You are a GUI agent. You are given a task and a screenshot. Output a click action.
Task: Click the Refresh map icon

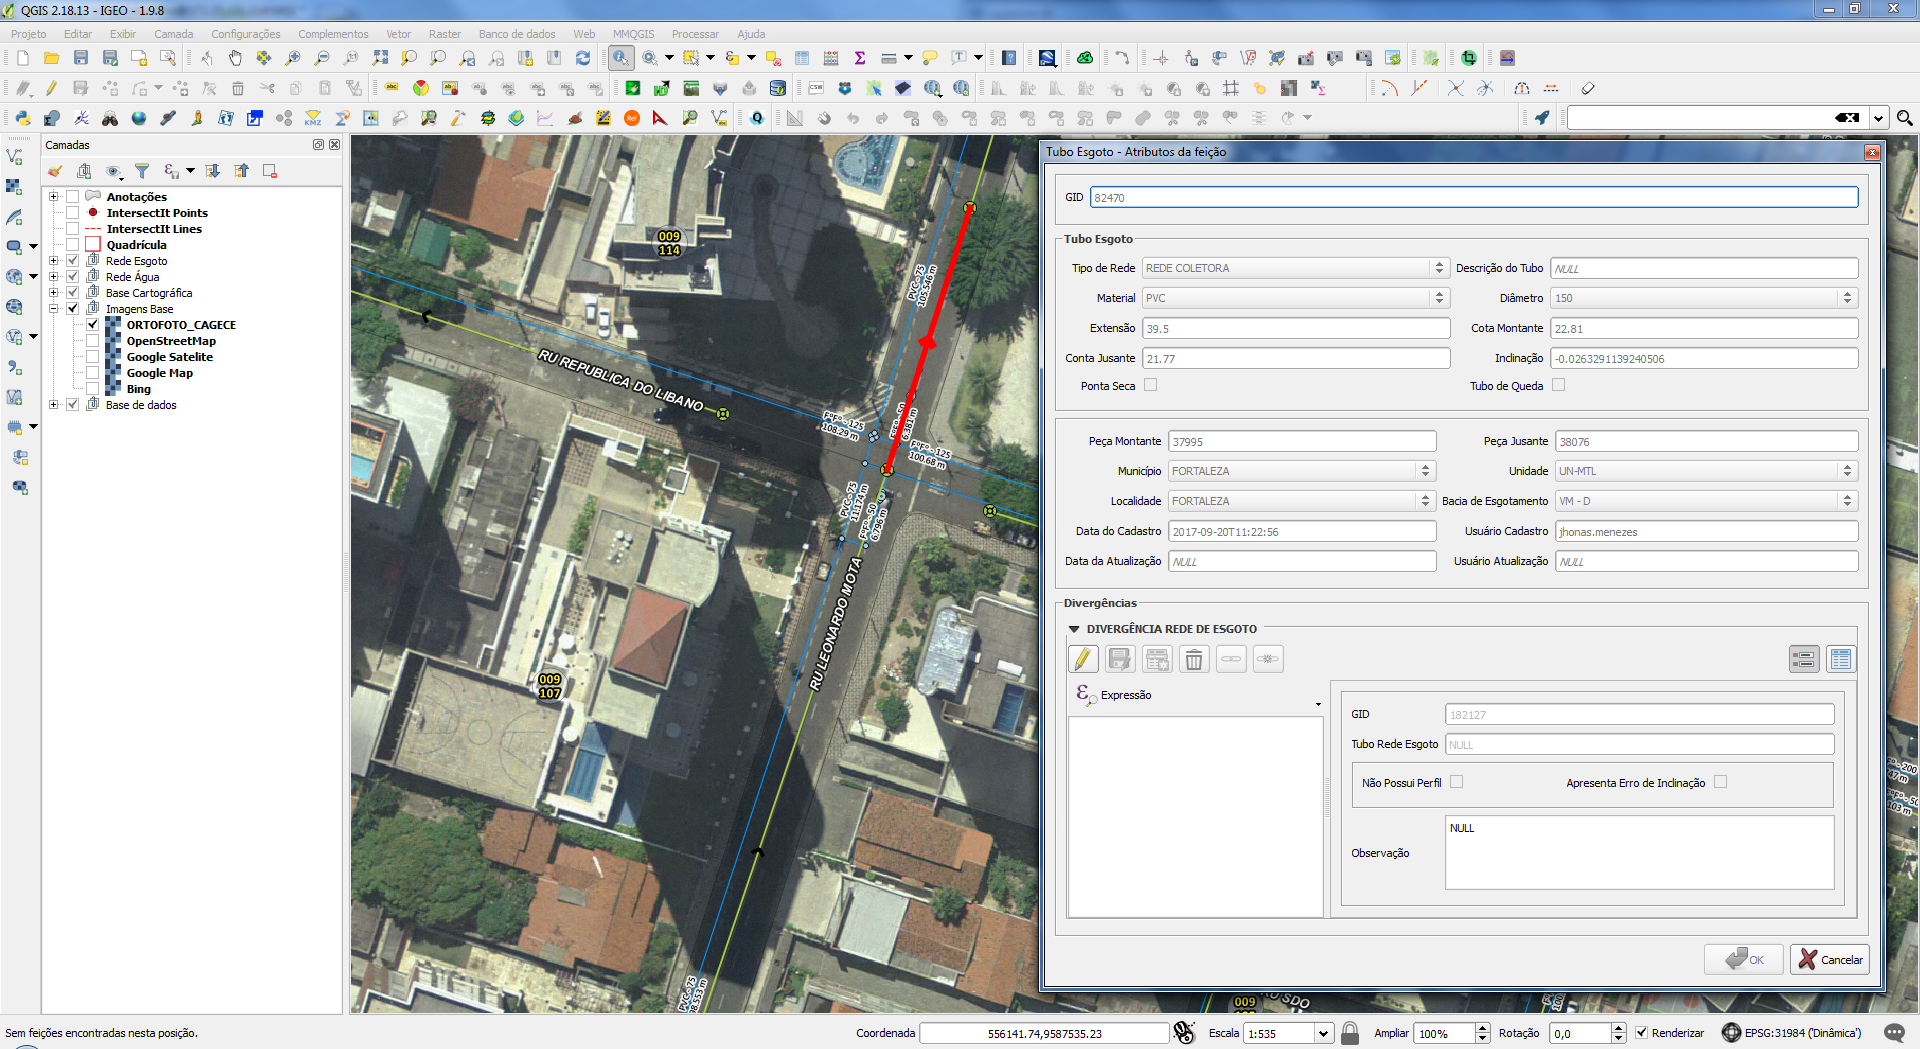(x=583, y=58)
